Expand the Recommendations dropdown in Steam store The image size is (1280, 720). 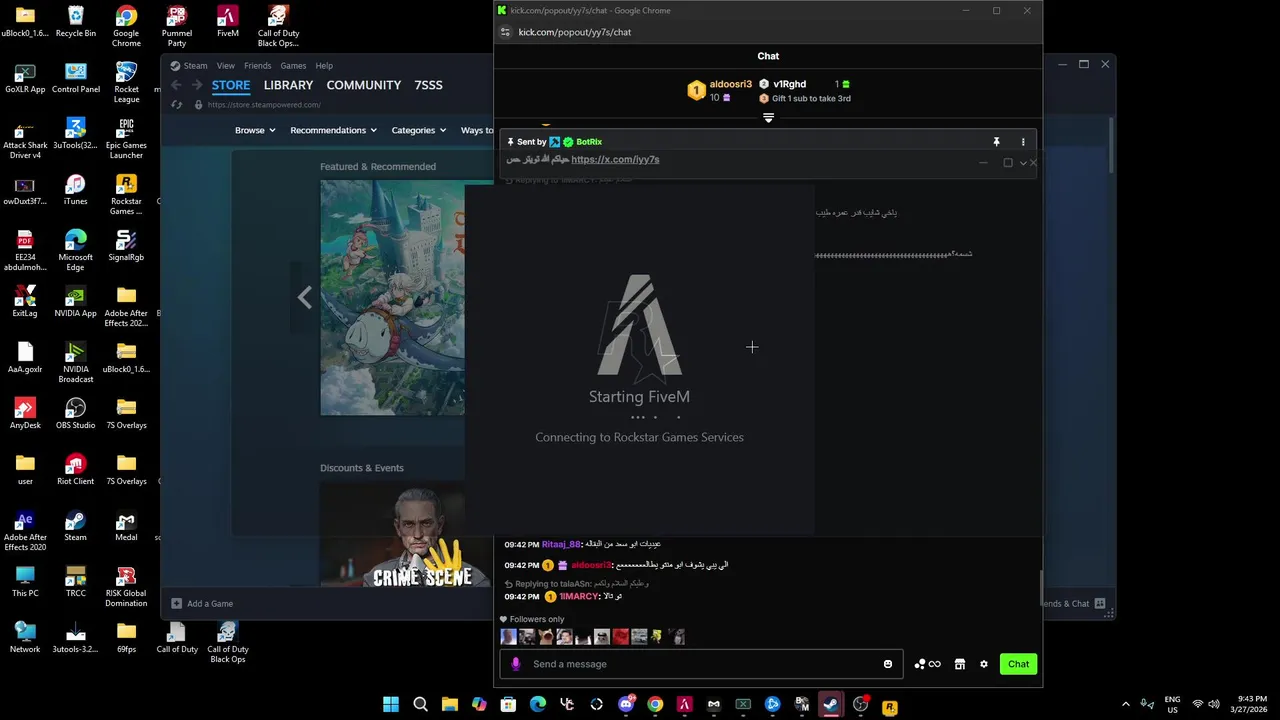point(333,130)
